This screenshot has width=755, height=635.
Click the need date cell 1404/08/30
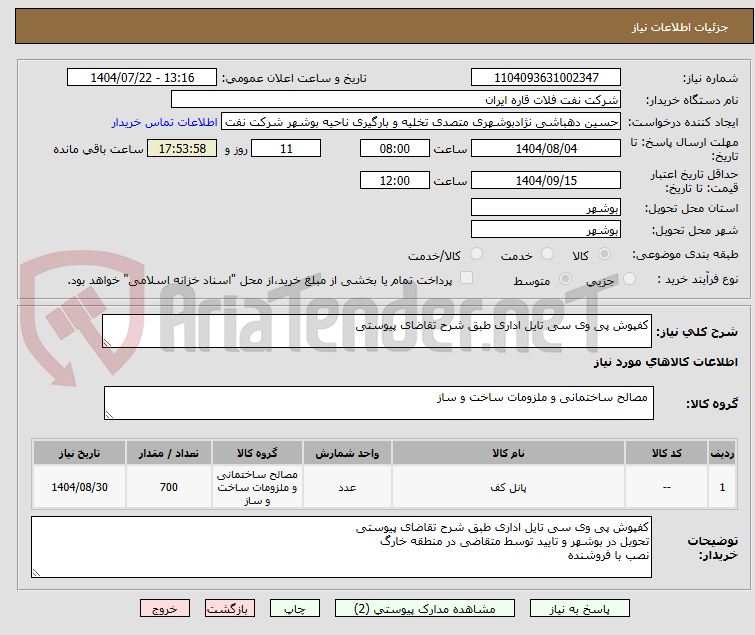point(79,487)
